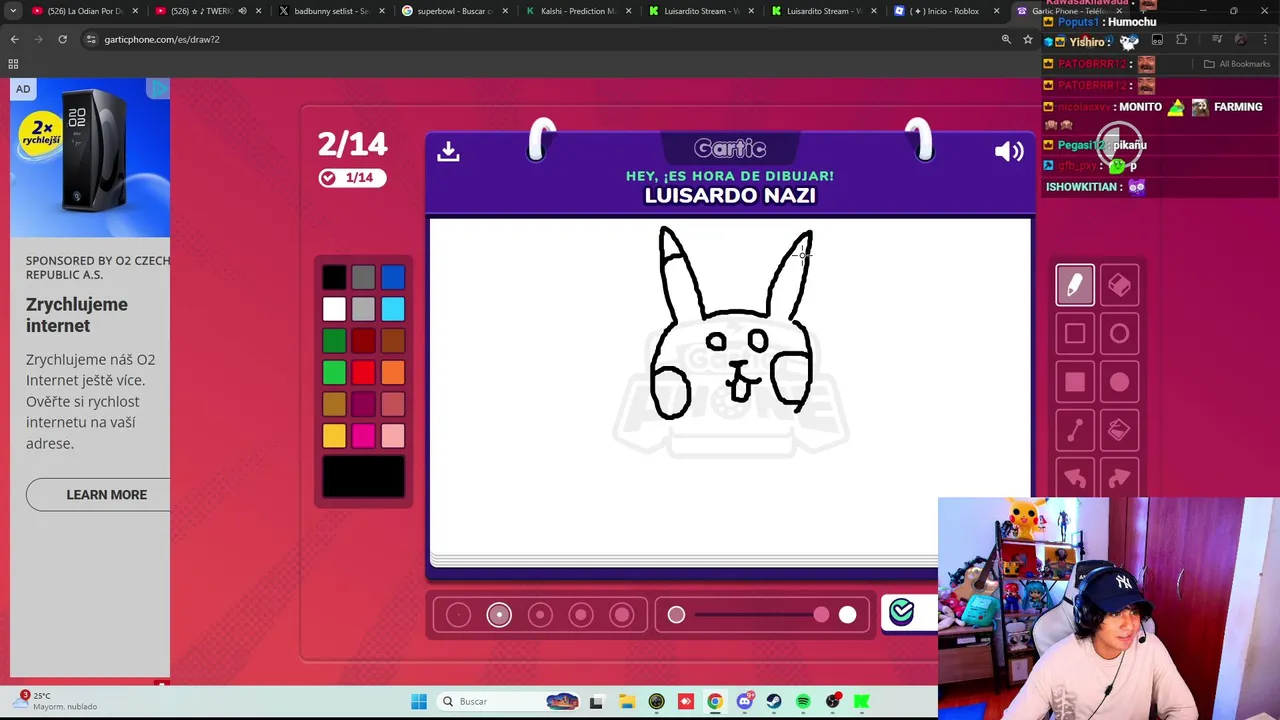1280x720 pixels.
Task: Adjust the opacity slider handle
Action: pyautogui.click(x=821, y=615)
